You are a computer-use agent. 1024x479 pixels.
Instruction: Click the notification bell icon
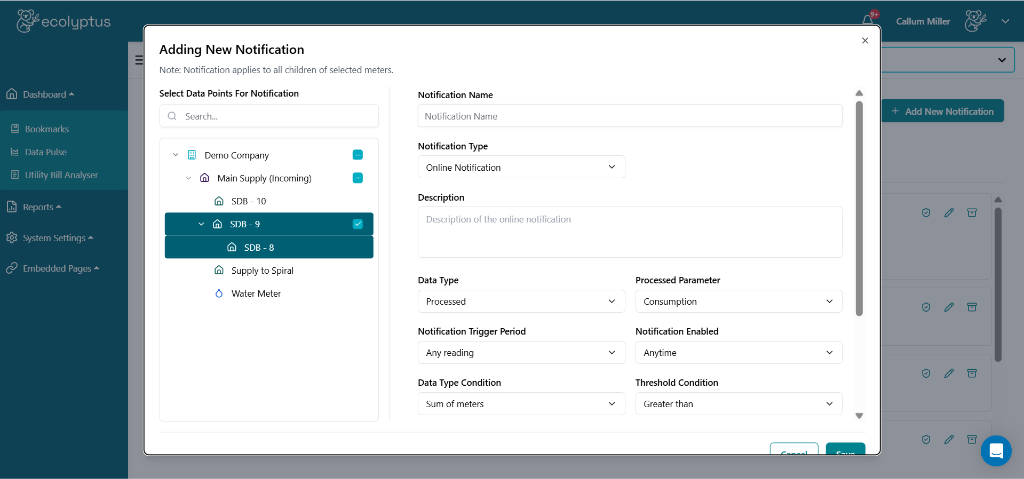click(x=867, y=21)
